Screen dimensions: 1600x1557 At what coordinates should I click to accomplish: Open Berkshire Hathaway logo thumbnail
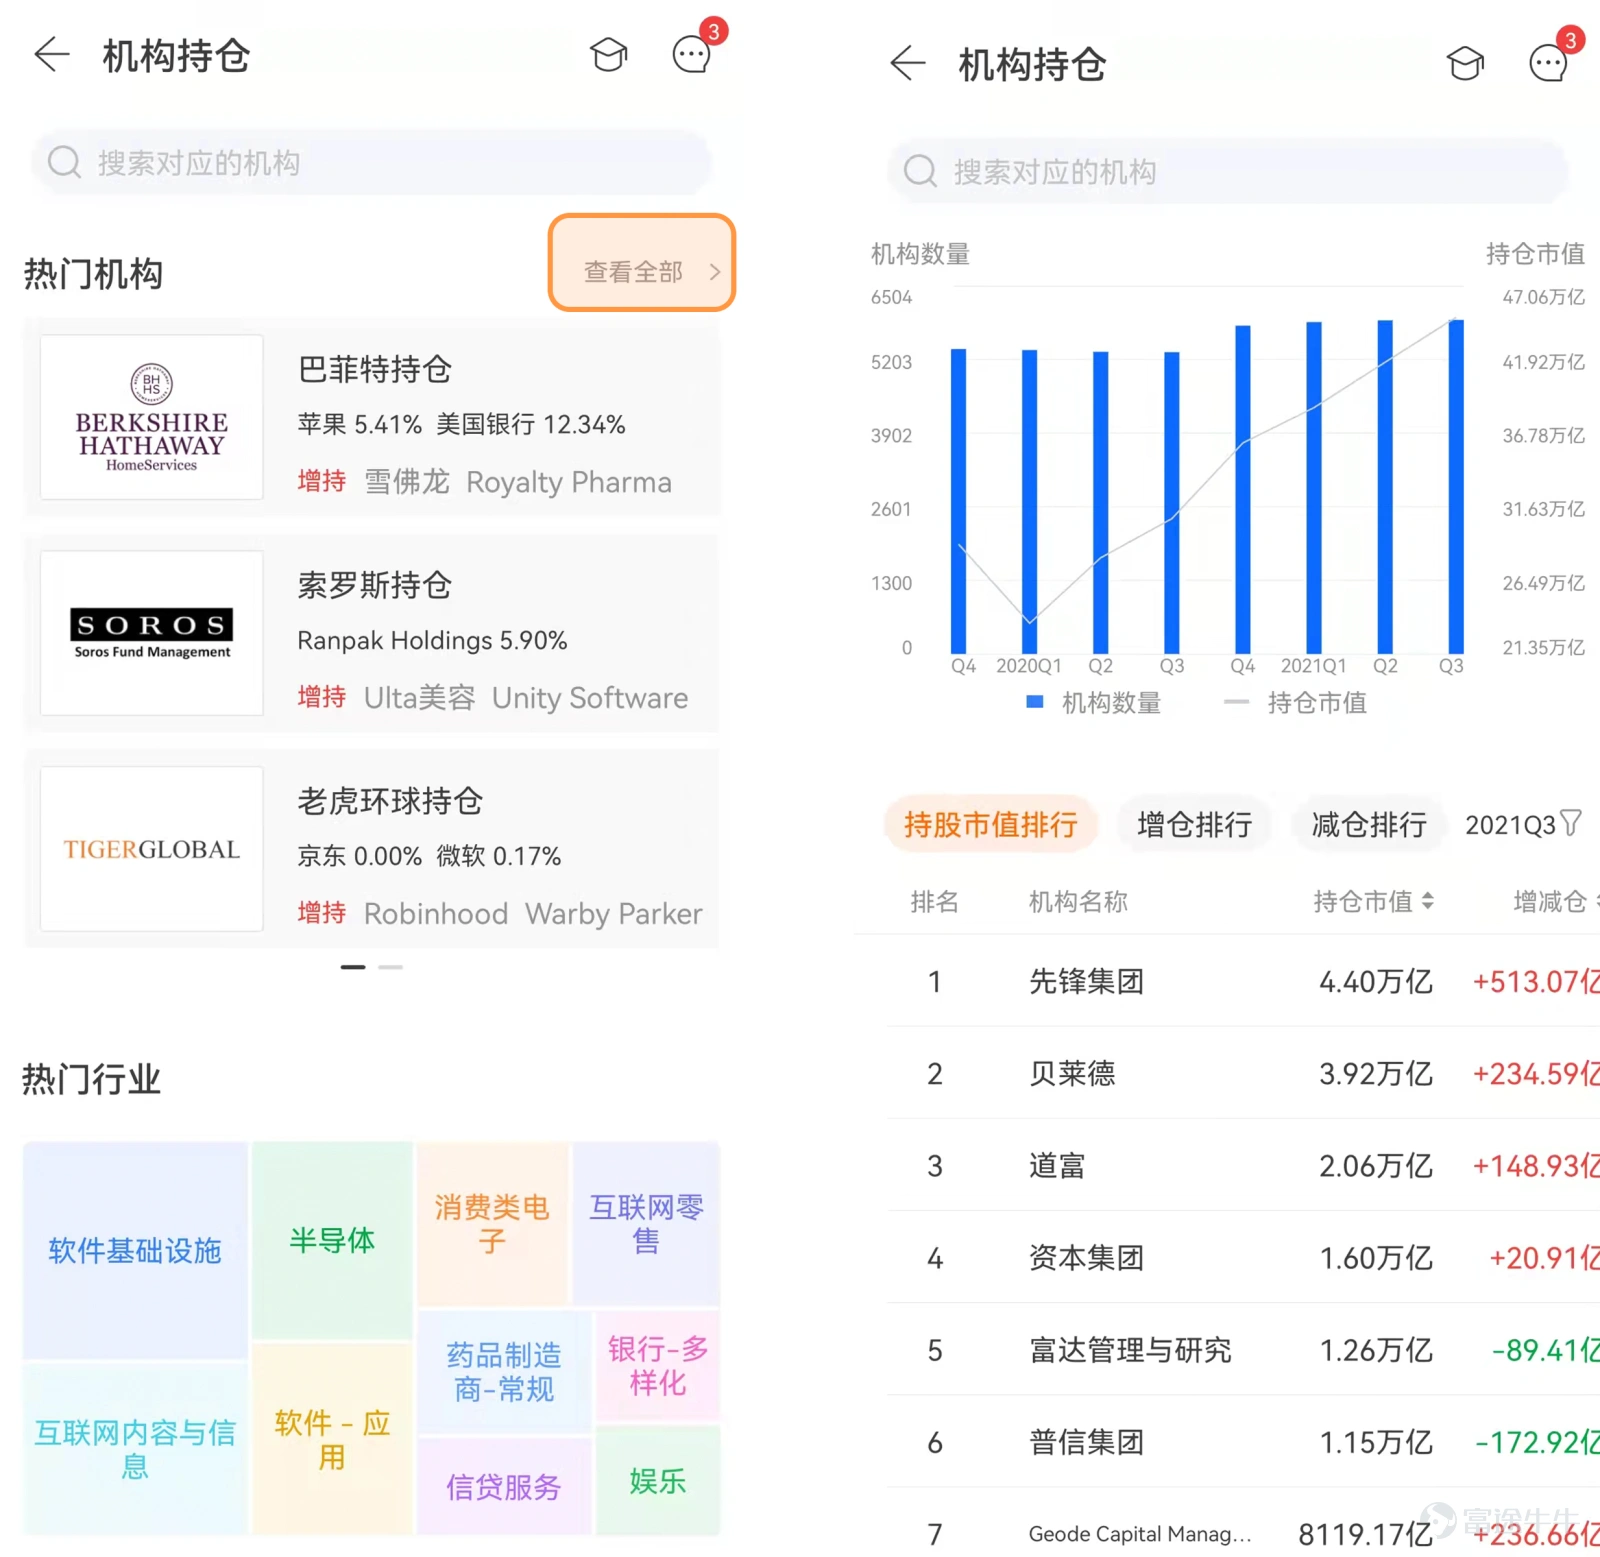point(152,417)
